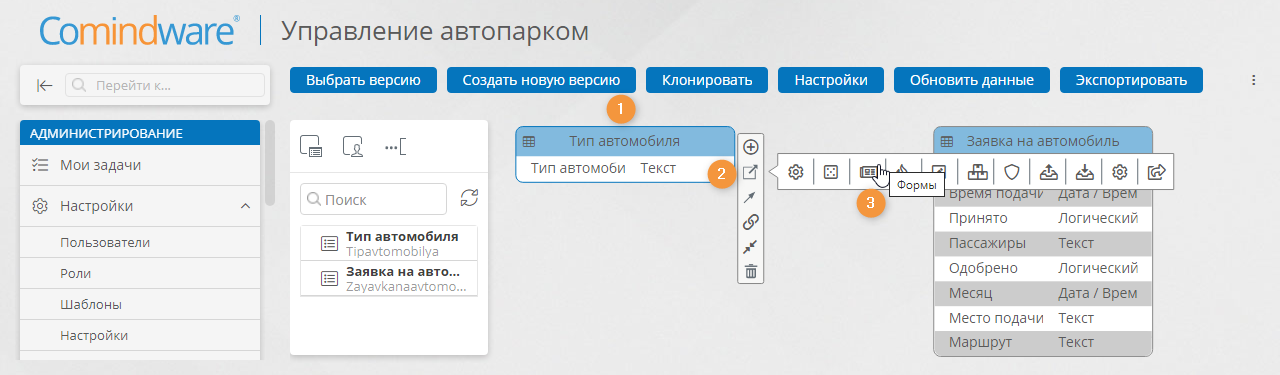The width and height of the screenshot is (1280, 375).
Task: Refresh the template list with the circular arrows
Action: [x=469, y=198]
